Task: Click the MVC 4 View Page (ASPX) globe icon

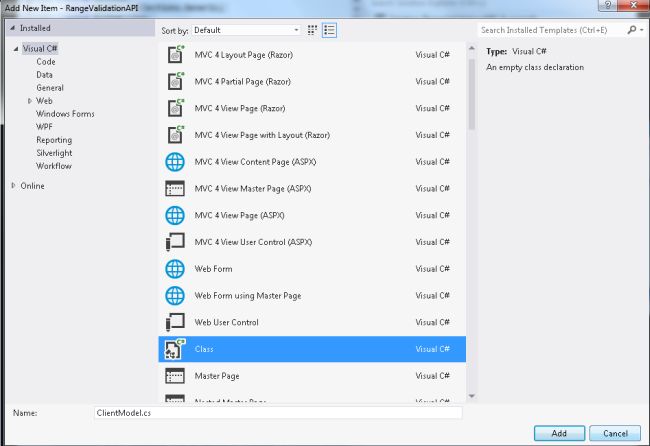Action: [x=175, y=215]
